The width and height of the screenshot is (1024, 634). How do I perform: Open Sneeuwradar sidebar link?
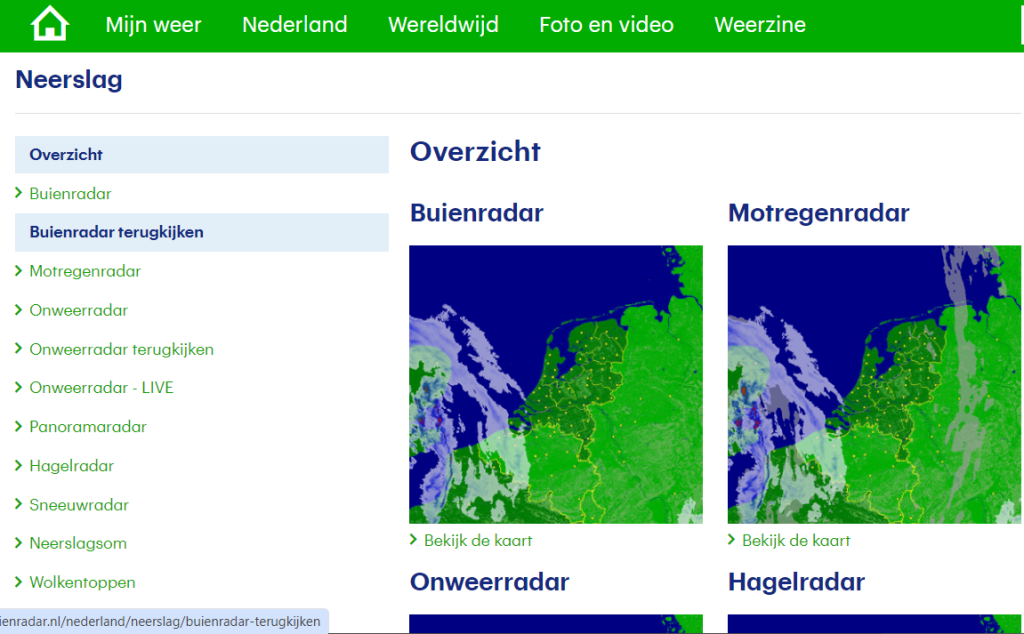pos(79,505)
